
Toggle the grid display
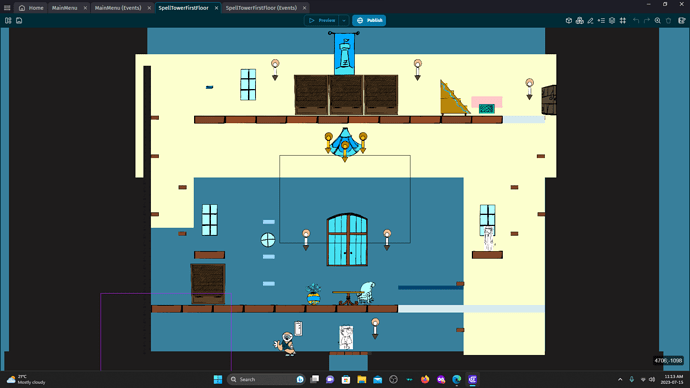pos(623,20)
